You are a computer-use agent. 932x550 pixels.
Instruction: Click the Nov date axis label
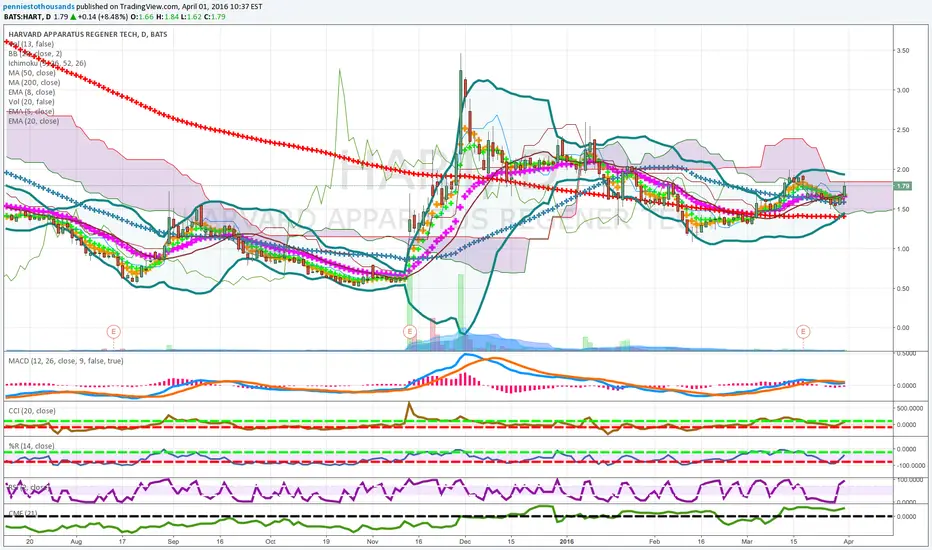click(372, 542)
